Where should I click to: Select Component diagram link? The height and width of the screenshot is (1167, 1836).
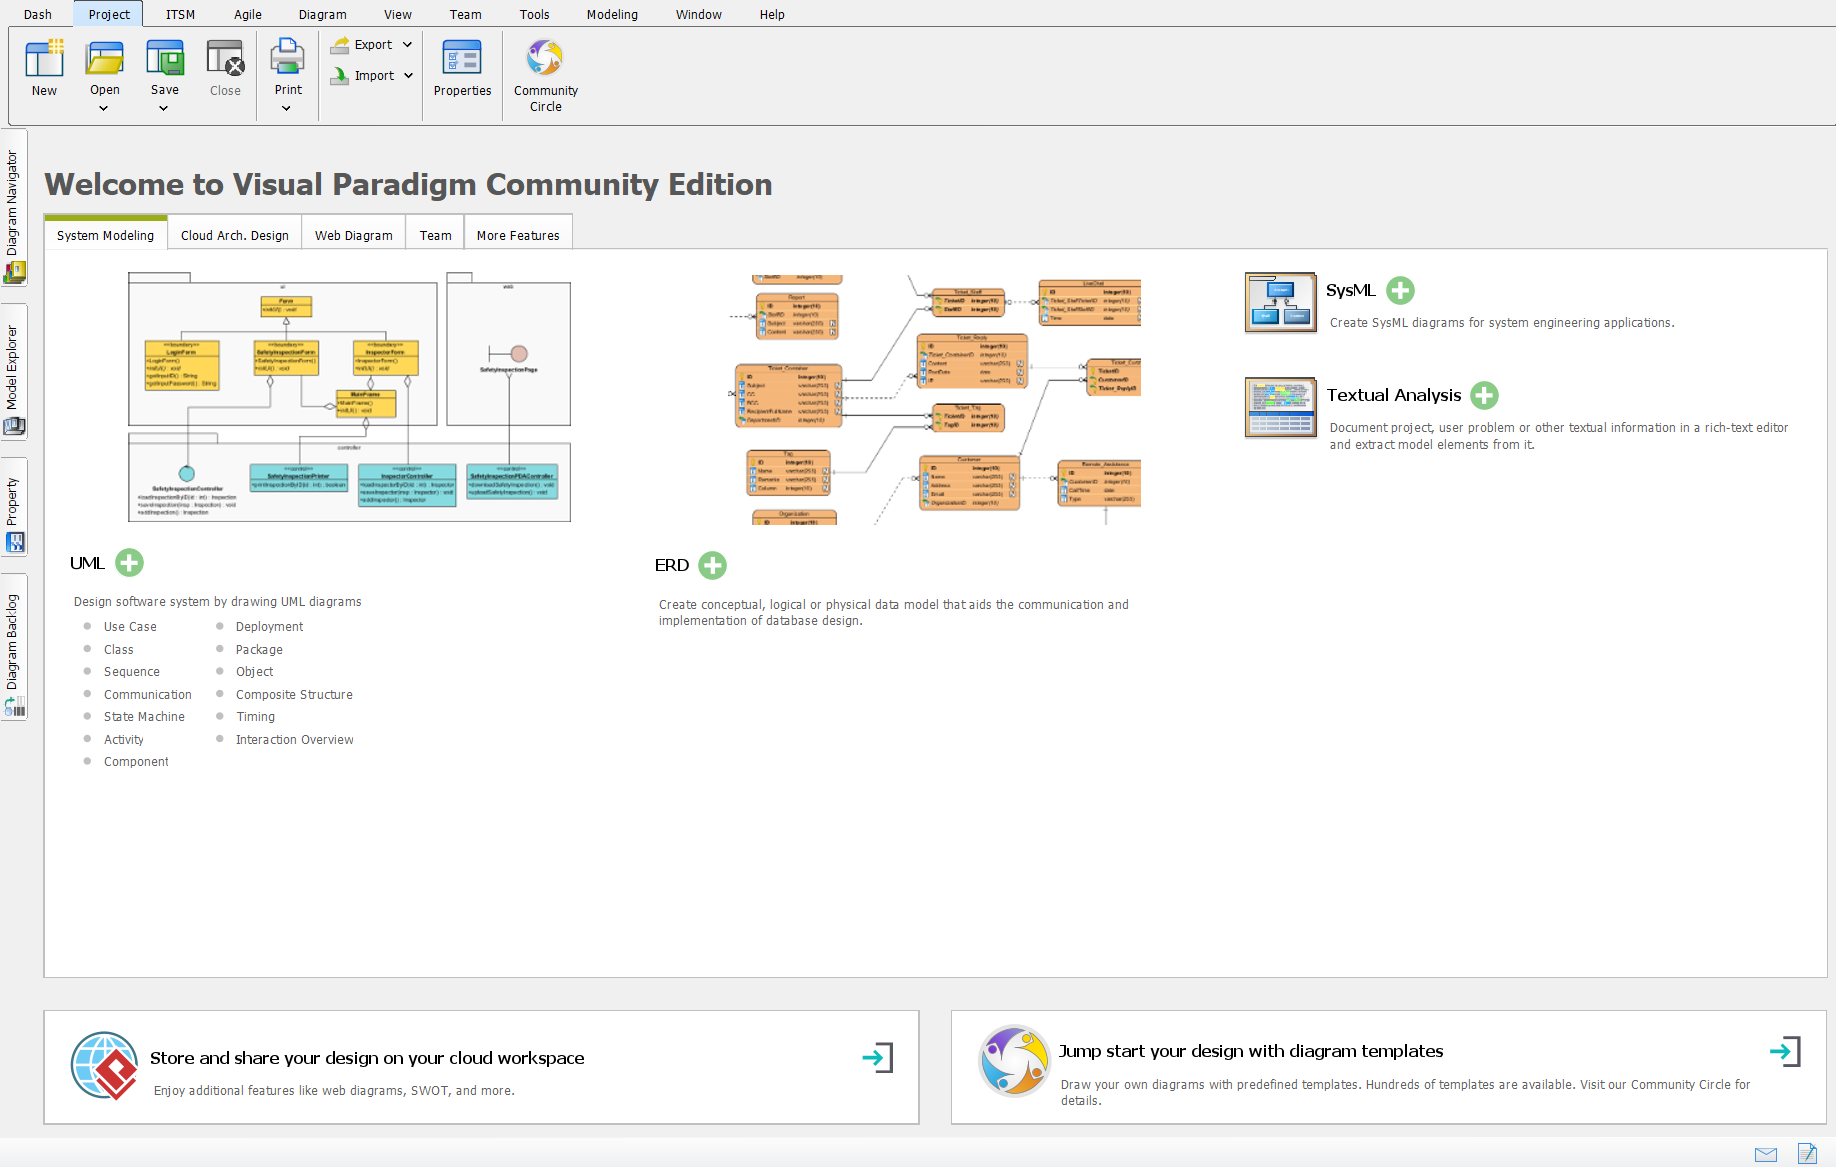click(136, 762)
